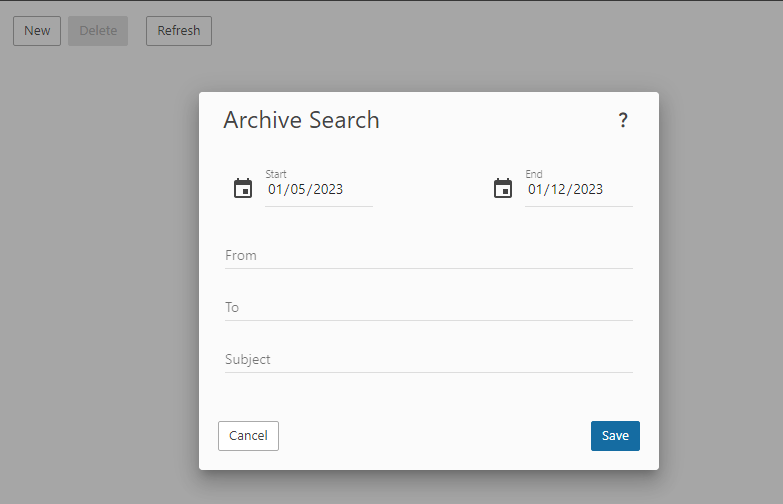Refresh the archive search list
783x504 pixels.
click(179, 31)
